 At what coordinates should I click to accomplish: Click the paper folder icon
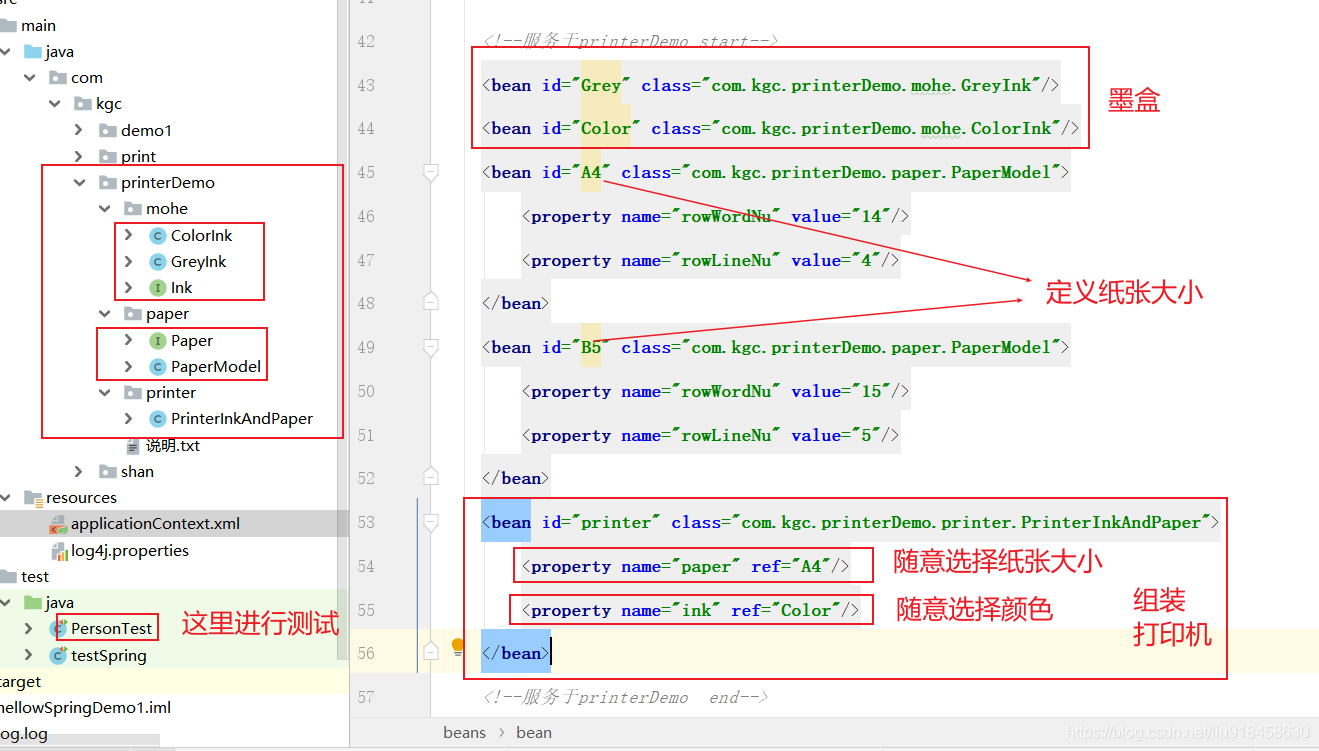tap(132, 314)
